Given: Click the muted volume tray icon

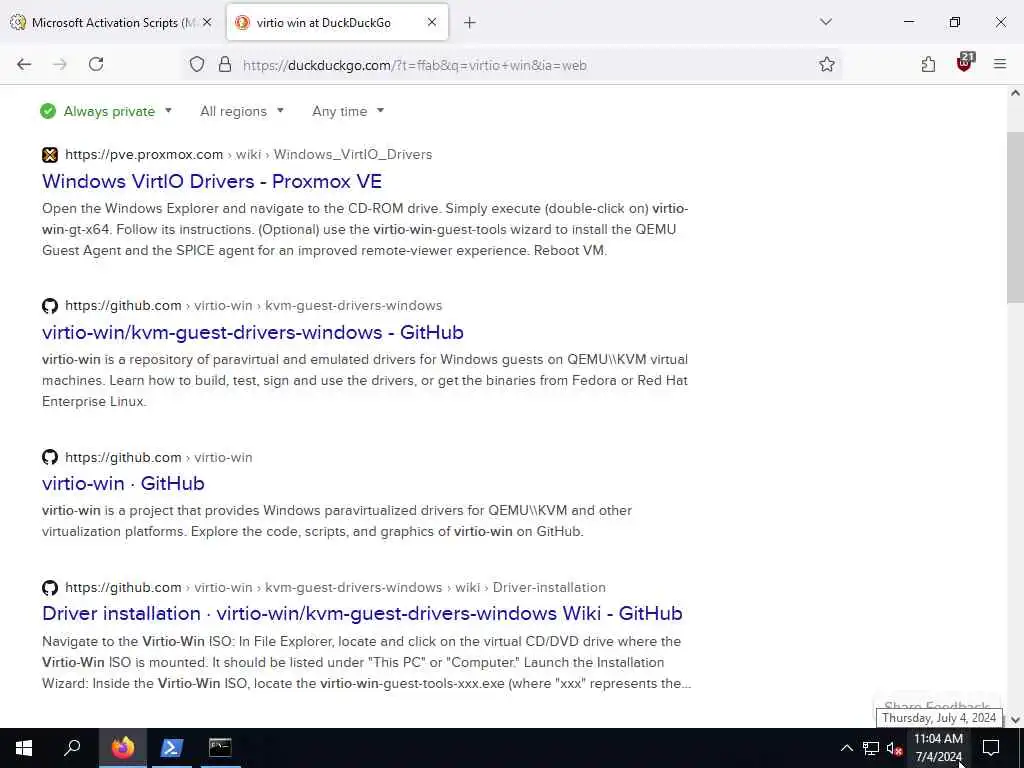Looking at the screenshot, I should click(x=894, y=748).
